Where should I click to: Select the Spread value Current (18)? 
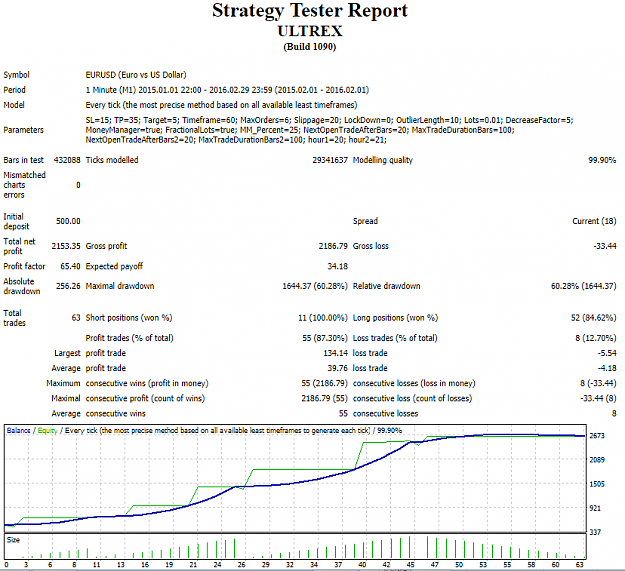click(x=594, y=221)
